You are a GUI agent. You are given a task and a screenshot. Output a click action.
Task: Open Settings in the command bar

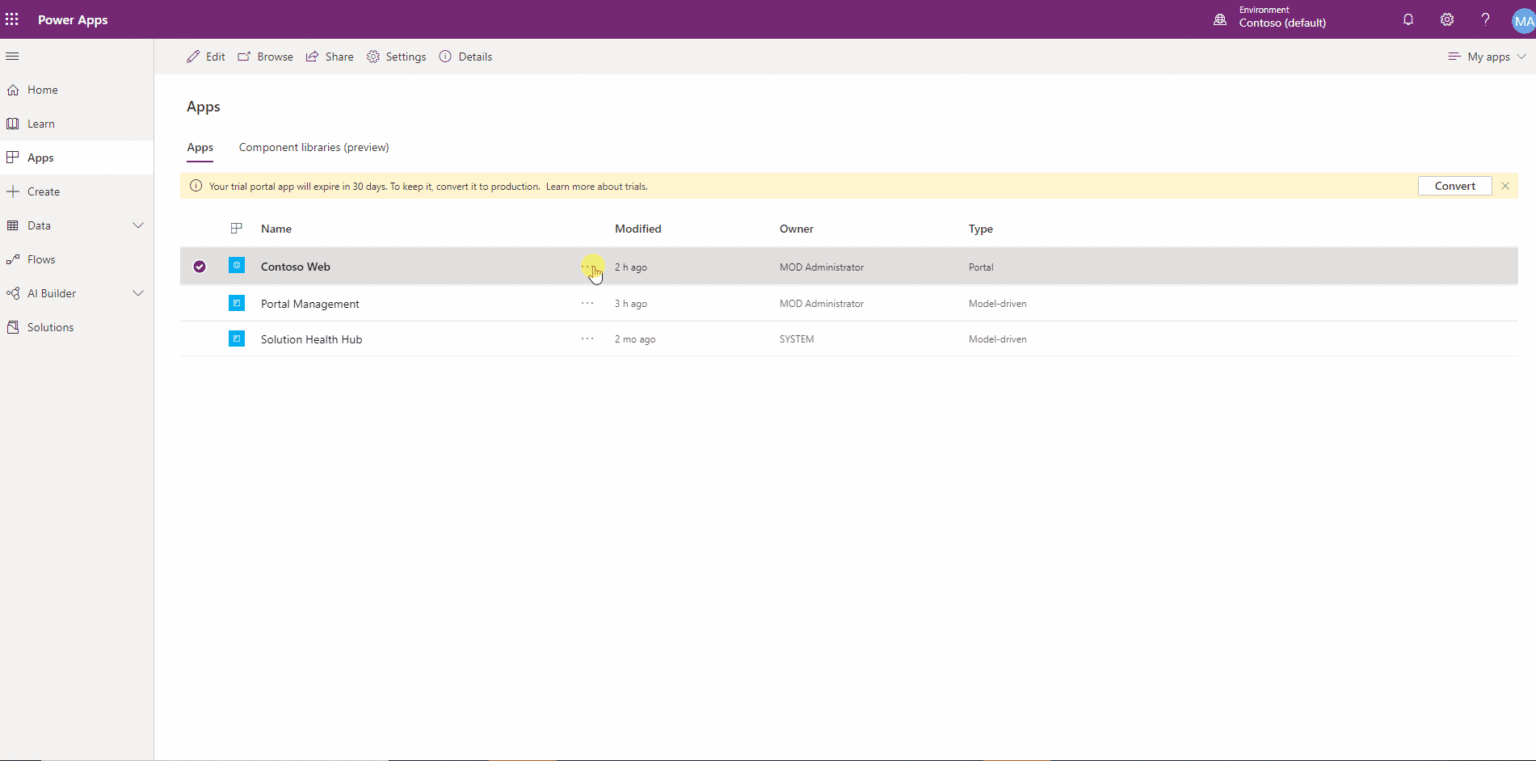pyautogui.click(x=396, y=56)
